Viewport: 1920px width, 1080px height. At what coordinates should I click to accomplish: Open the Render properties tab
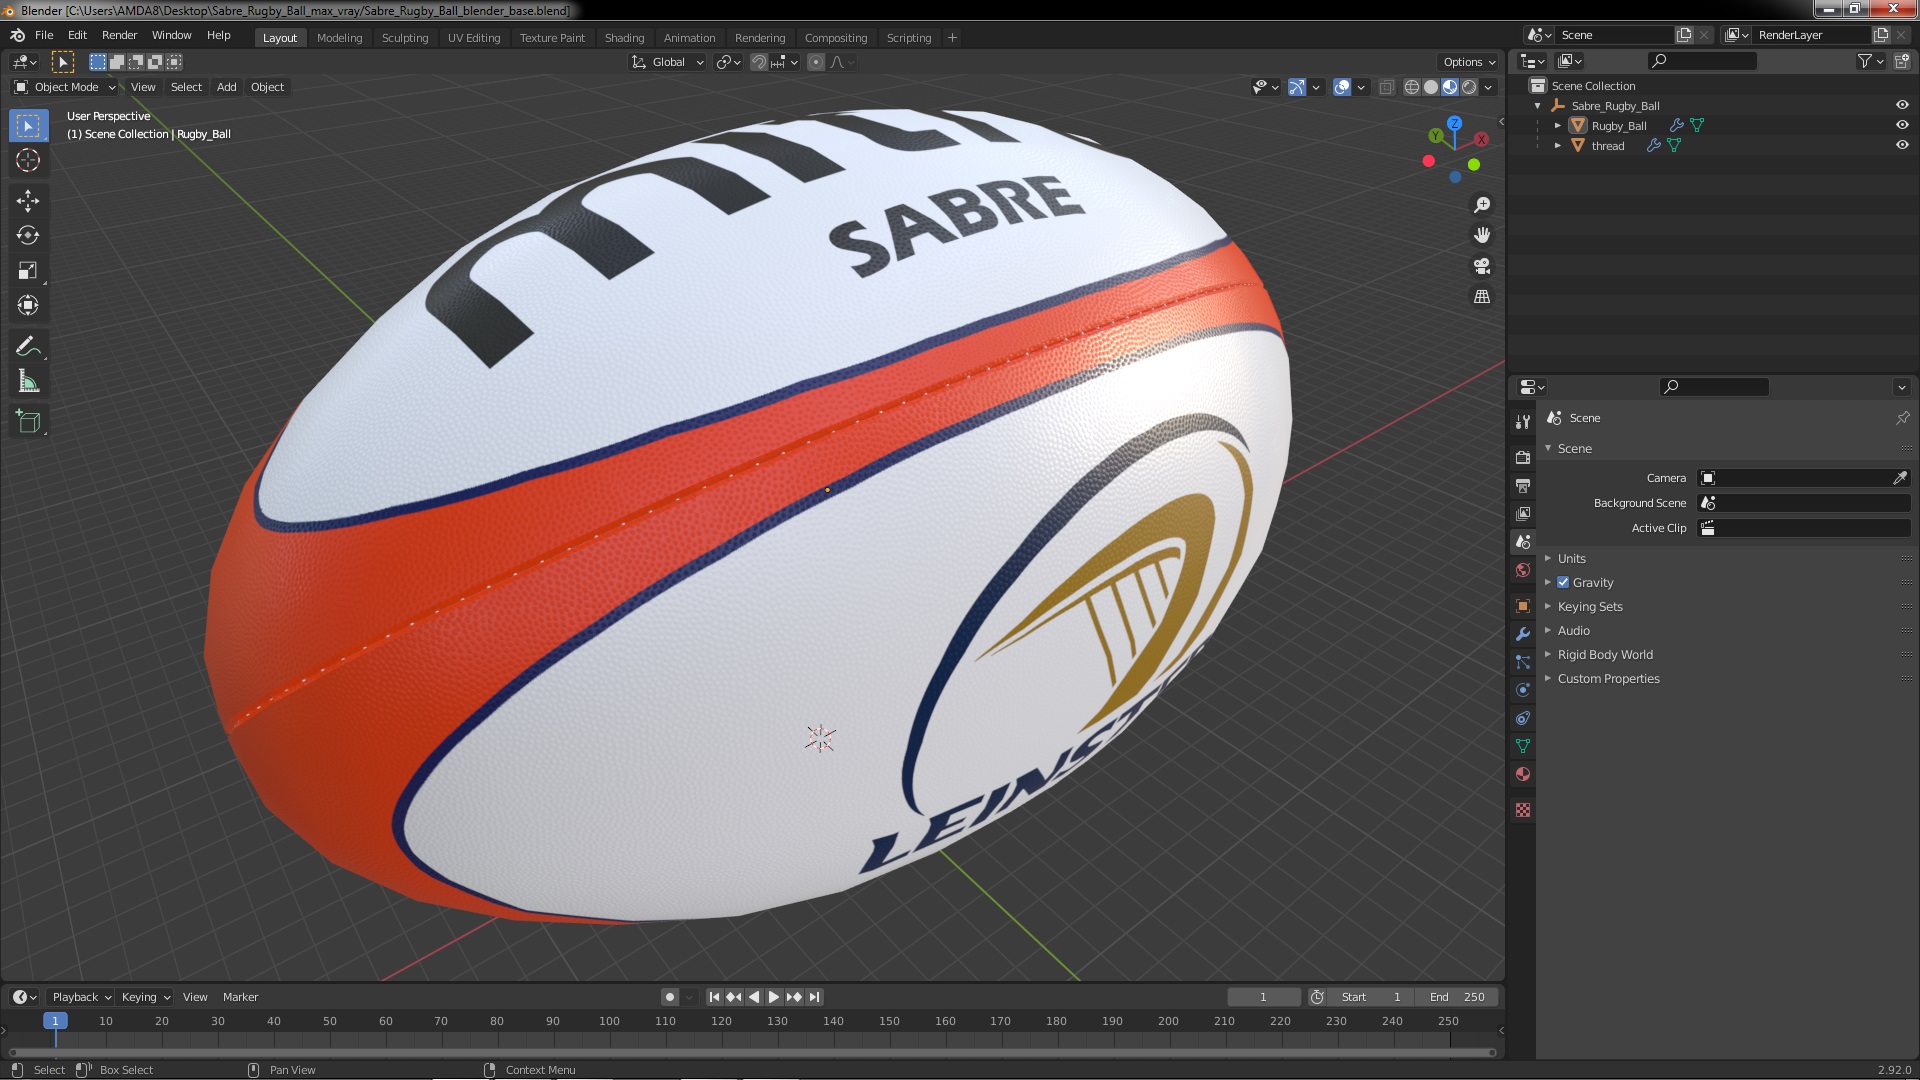pyautogui.click(x=1523, y=457)
